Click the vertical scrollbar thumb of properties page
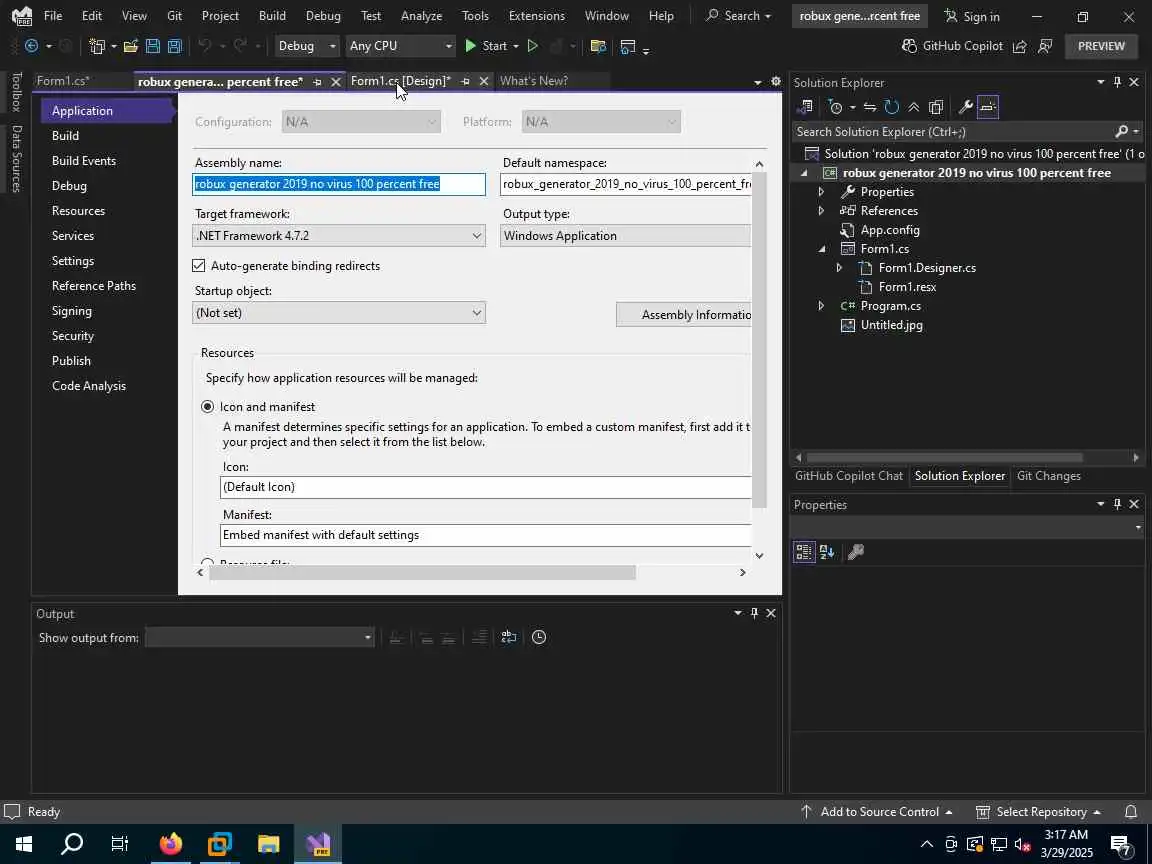The image size is (1152, 864). tap(759, 340)
